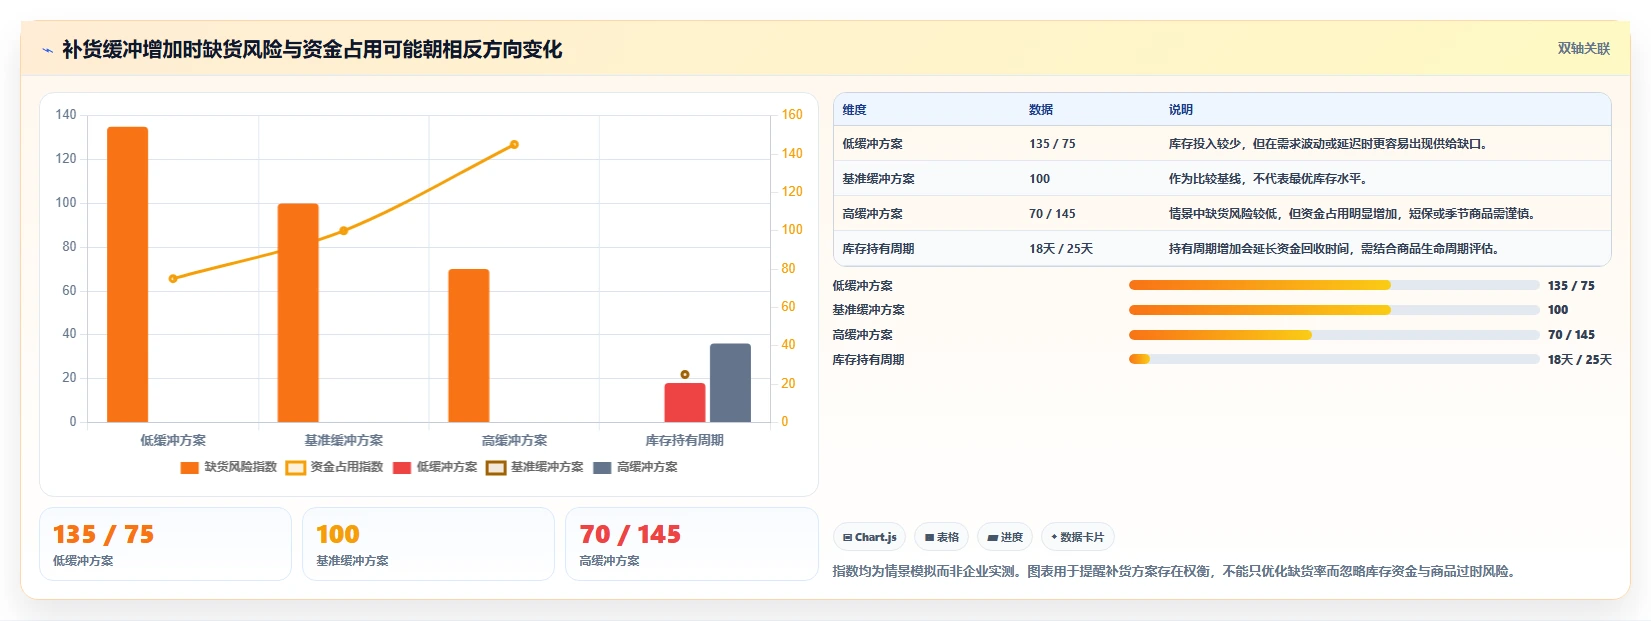Click the small icon inside the Chart.js chip
Viewport: 1651px width, 621px height.
tap(847, 538)
